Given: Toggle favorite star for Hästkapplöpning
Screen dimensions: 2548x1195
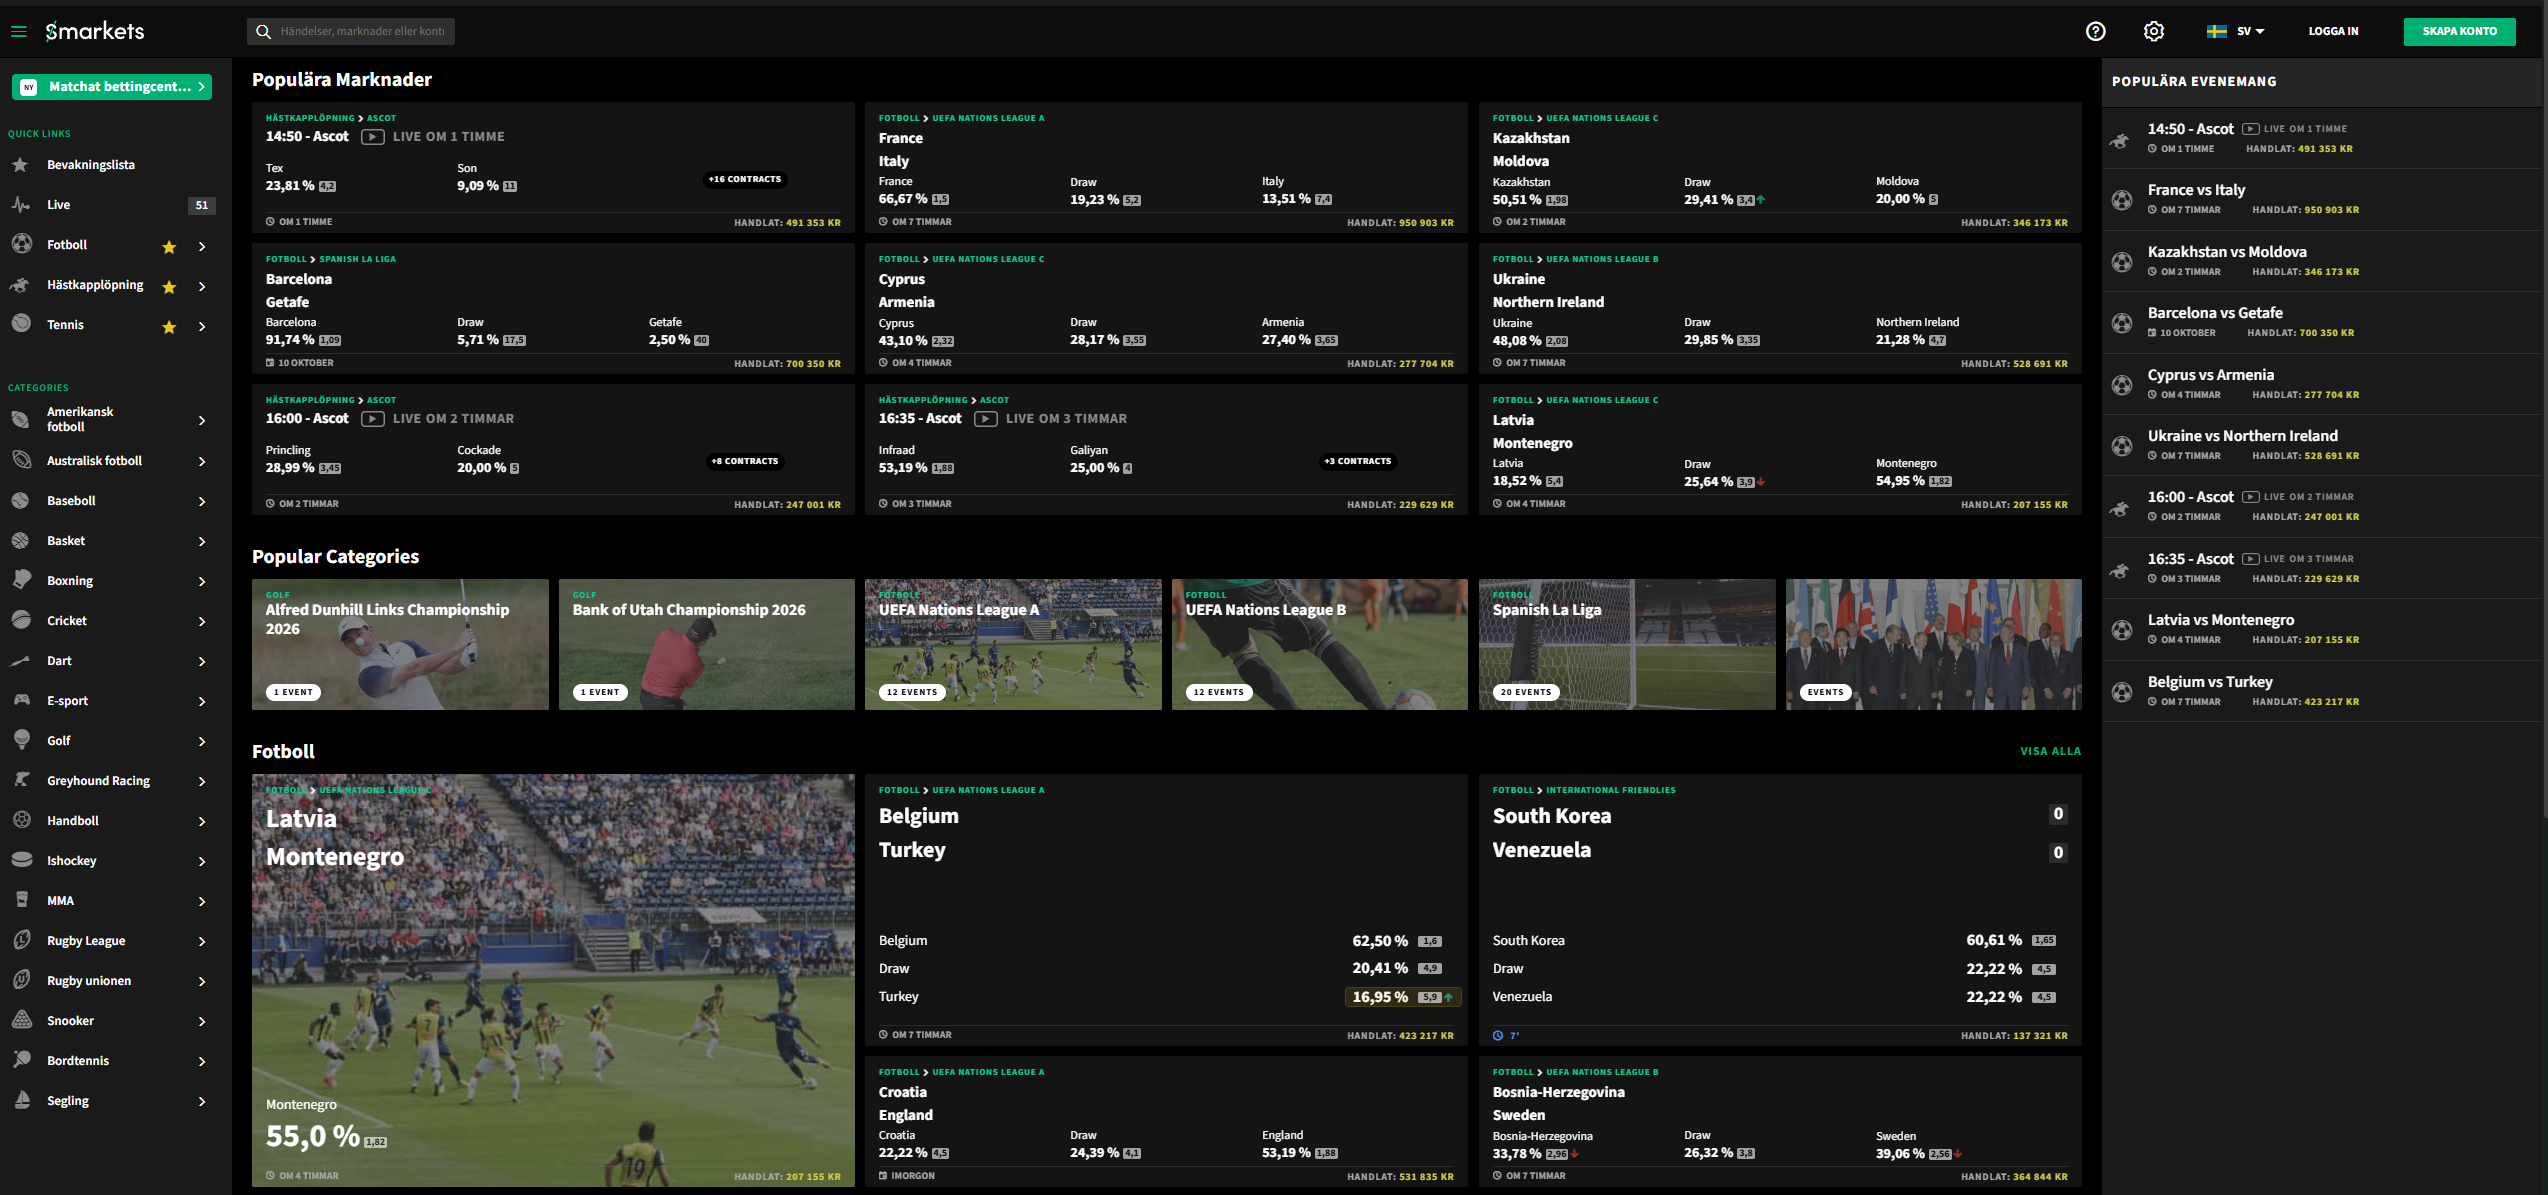Looking at the screenshot, I should pyautogui.click(x=169, y=286).
